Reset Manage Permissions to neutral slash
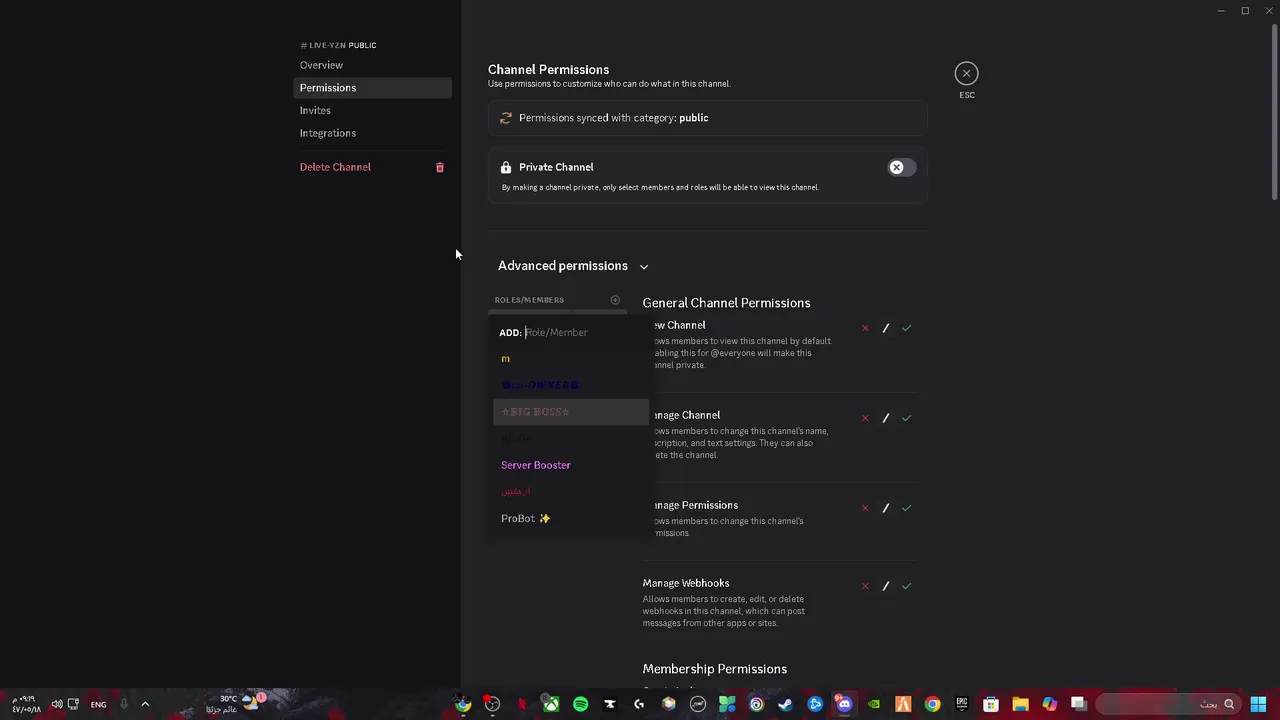Screen dimensions: 1280x720 (x=886, y=508)
